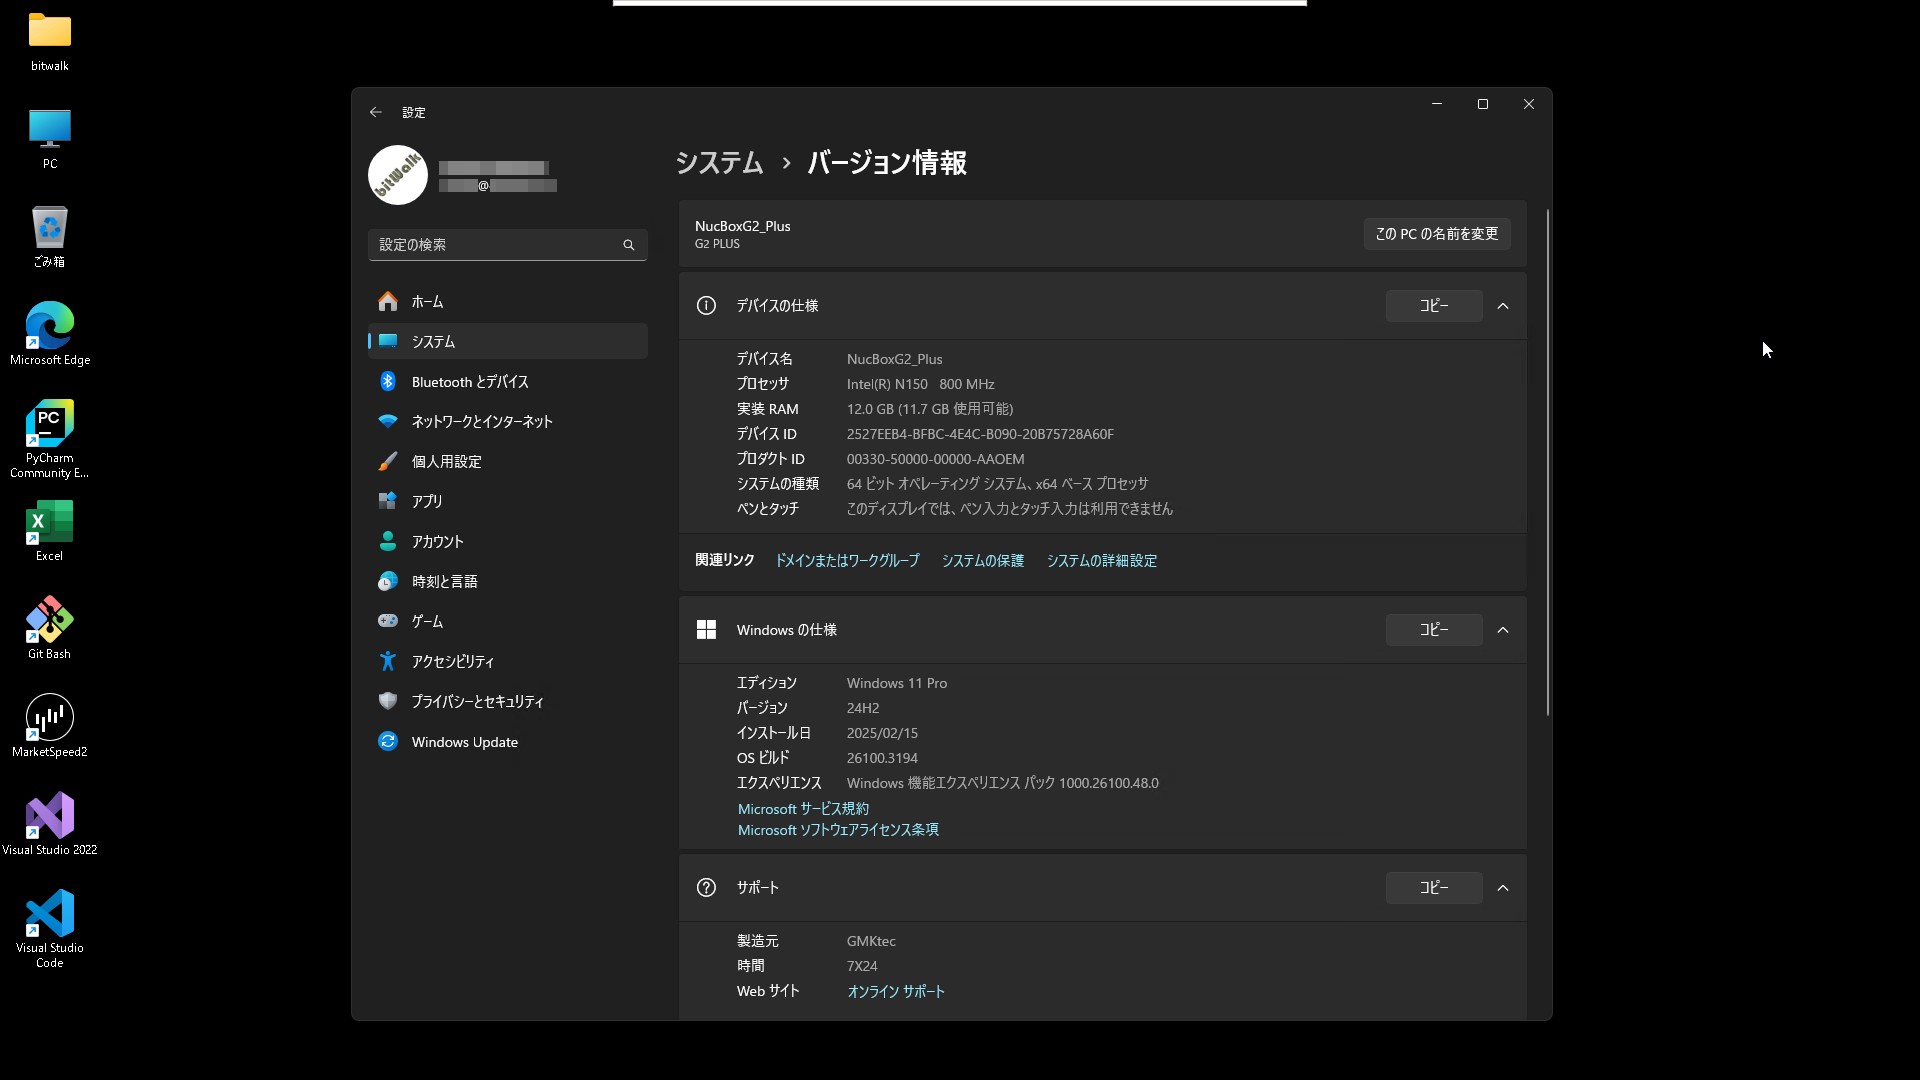Collapse the Support section chevron

pos(1503,888)
